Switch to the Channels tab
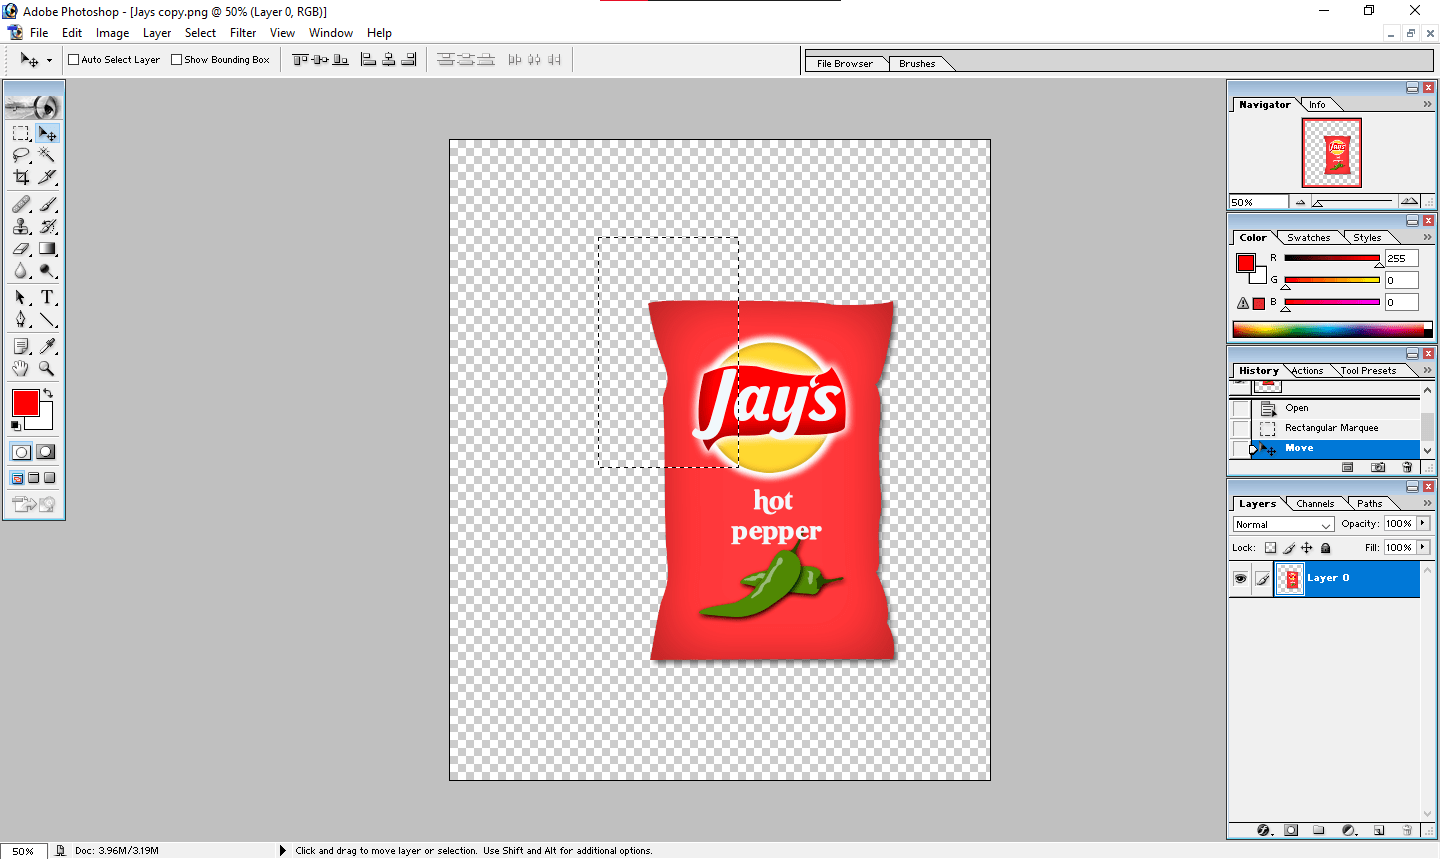 coord(1315,504)
